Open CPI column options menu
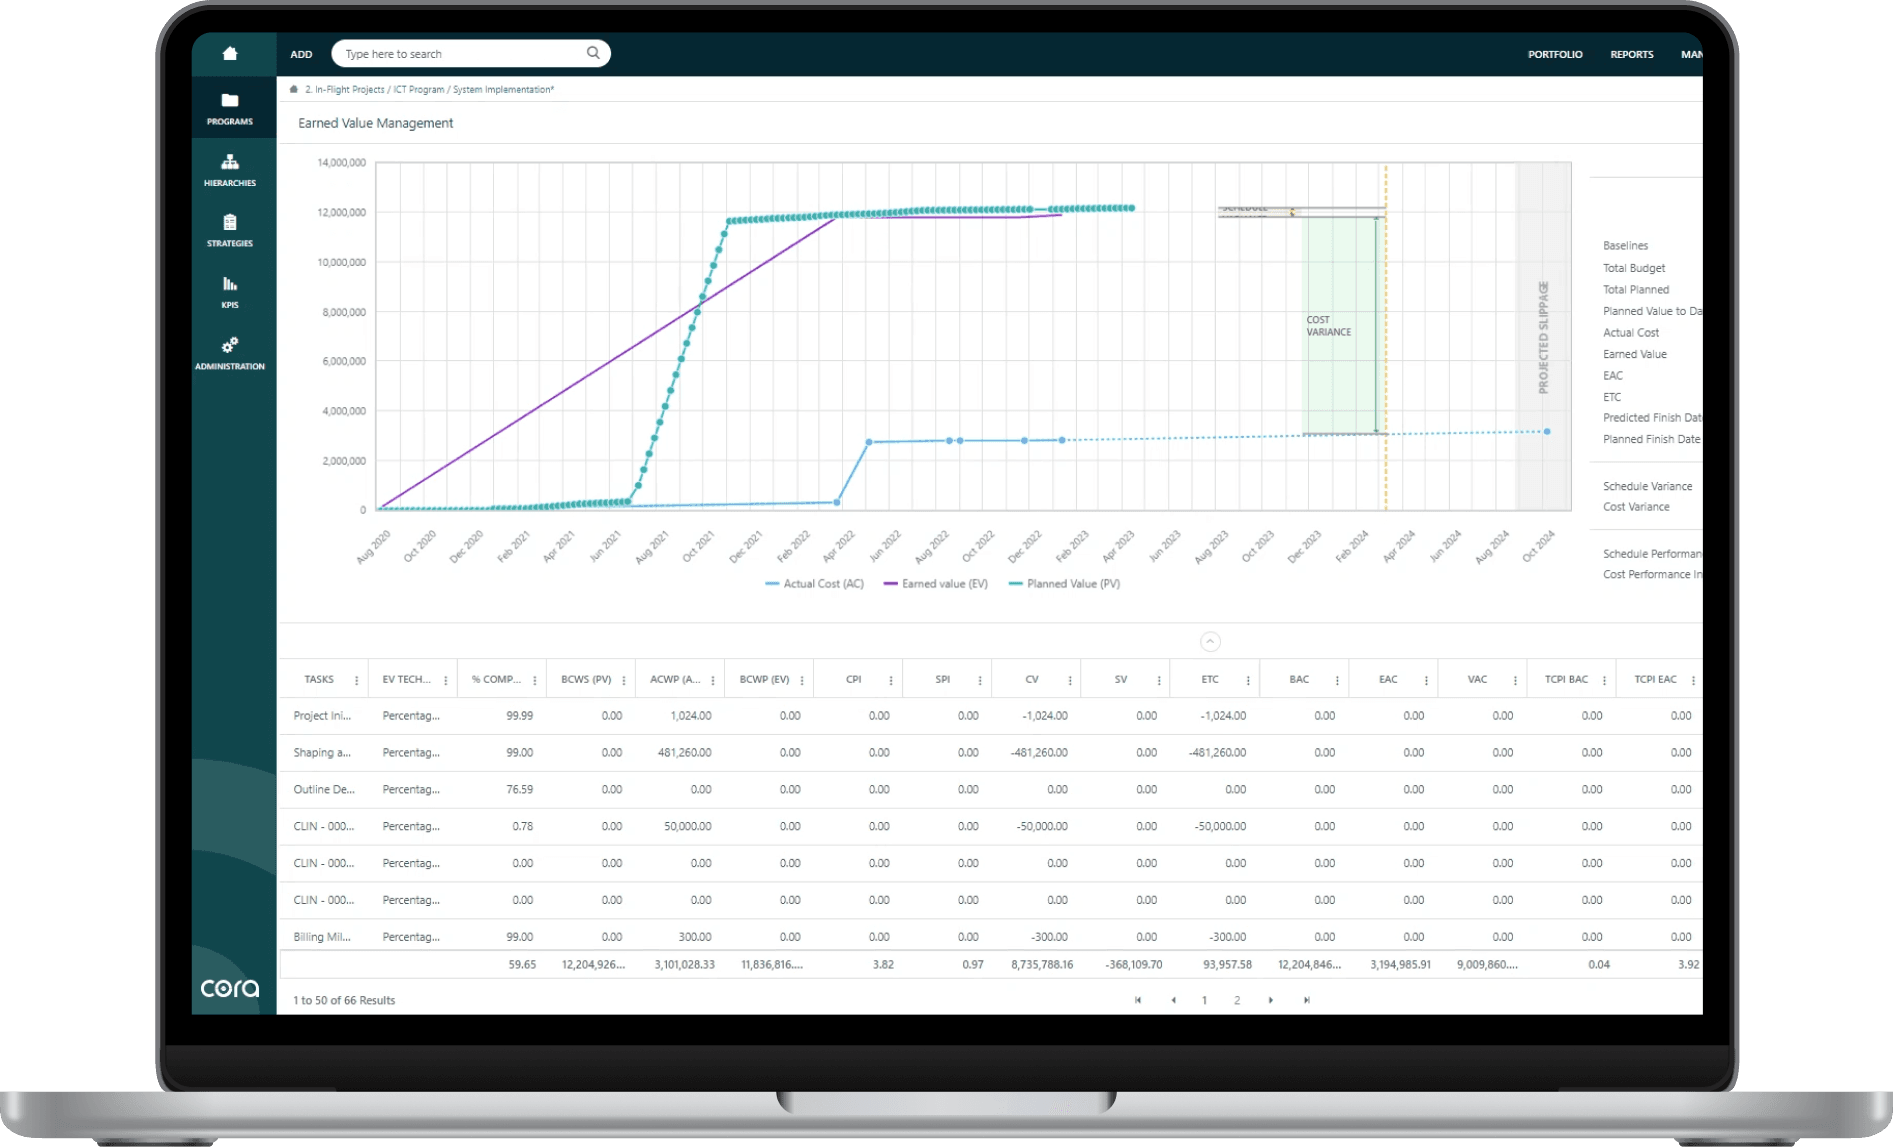Viewport: 1893px width, 1147px height. [x=891, y=680]
